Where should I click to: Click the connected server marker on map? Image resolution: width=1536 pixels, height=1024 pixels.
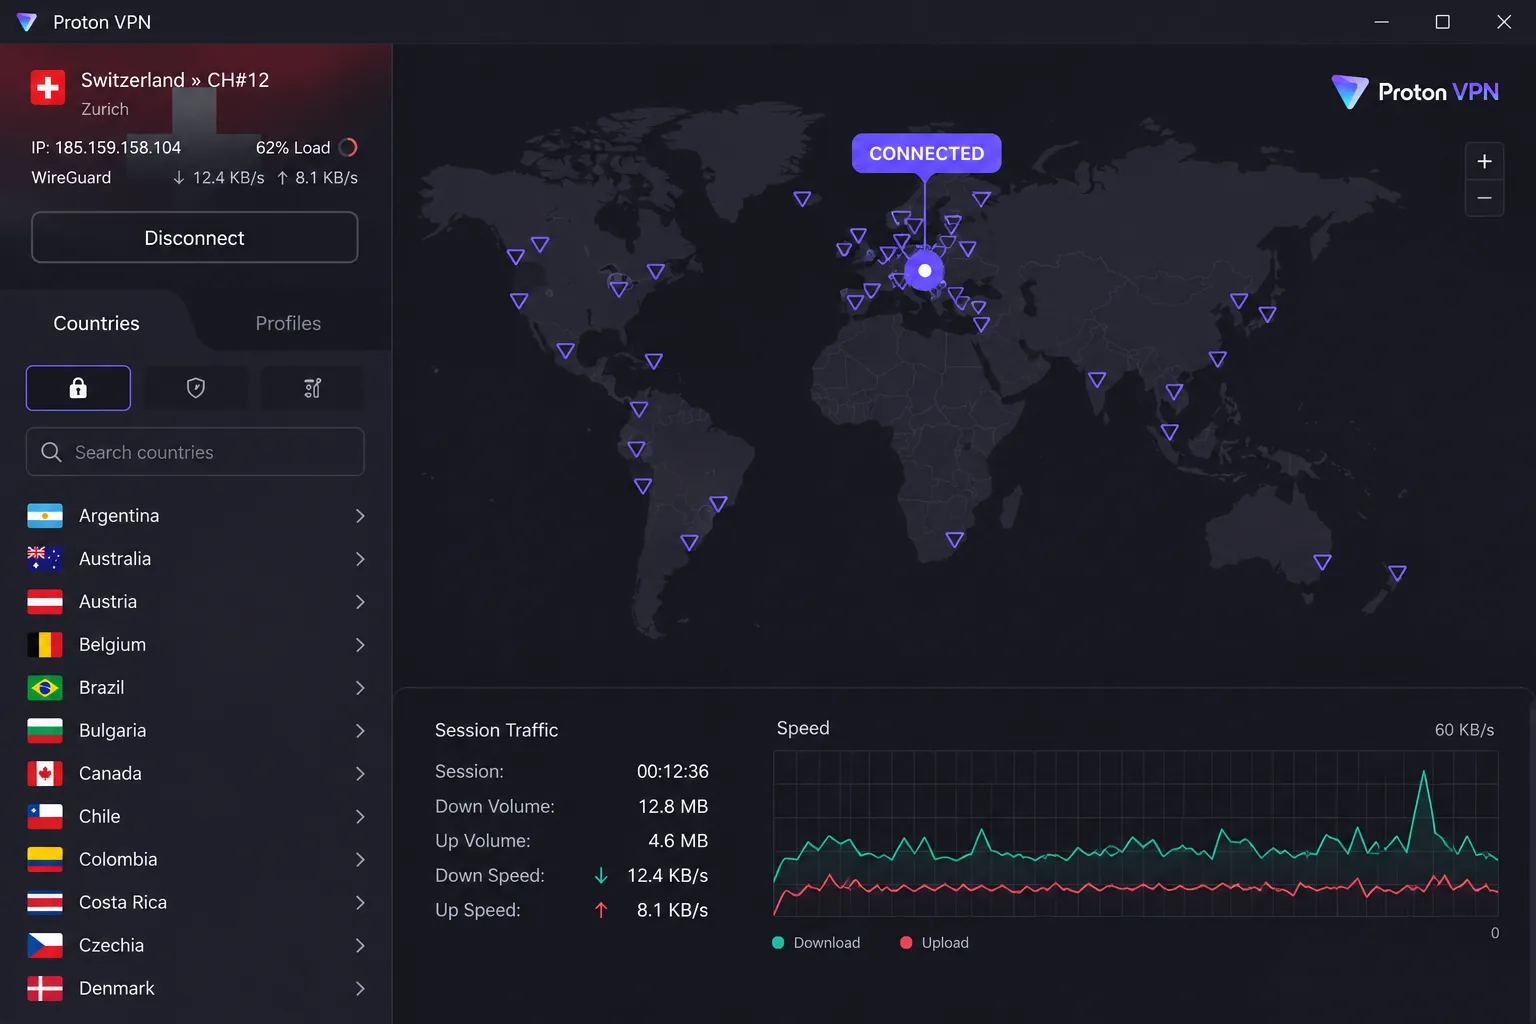click(x=925, y=271)
